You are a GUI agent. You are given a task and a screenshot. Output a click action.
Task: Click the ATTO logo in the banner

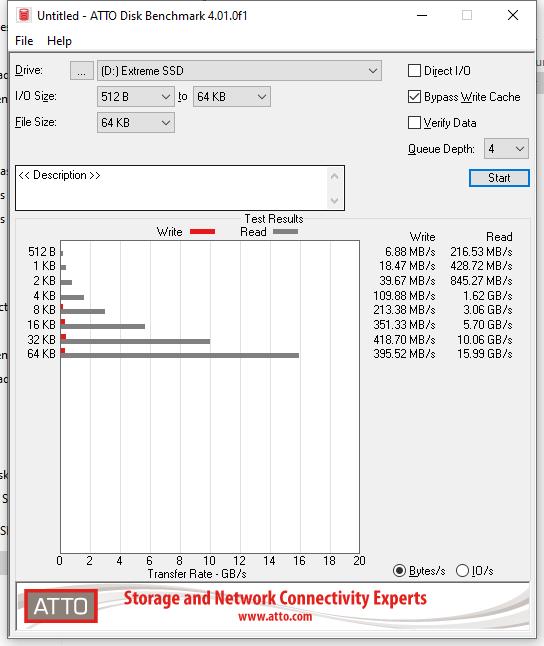click(61, 606)
